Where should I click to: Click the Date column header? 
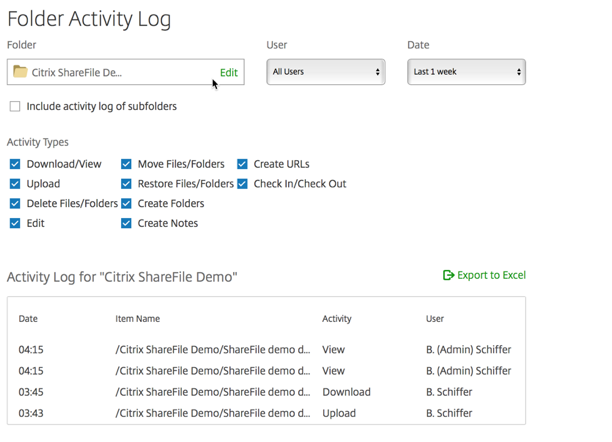point(28,319)
